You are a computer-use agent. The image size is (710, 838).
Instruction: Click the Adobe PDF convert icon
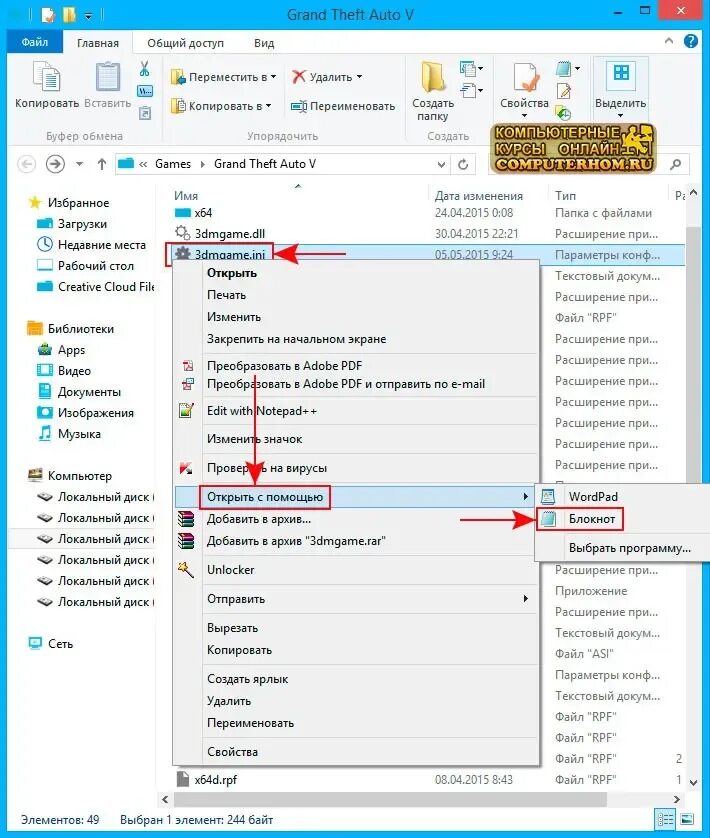pyautogui.click(x=188, y=366)
